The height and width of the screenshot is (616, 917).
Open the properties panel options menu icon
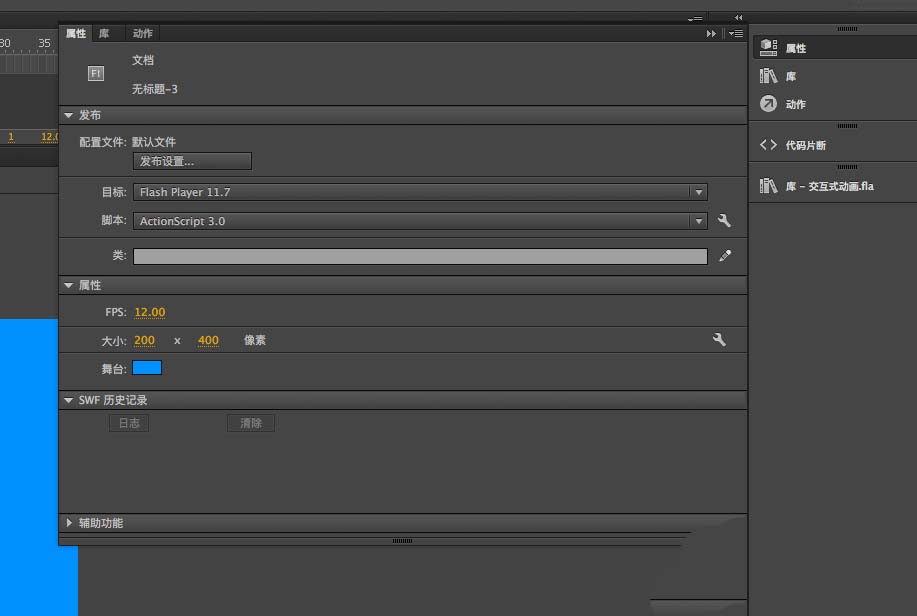[x=736, y=34]
